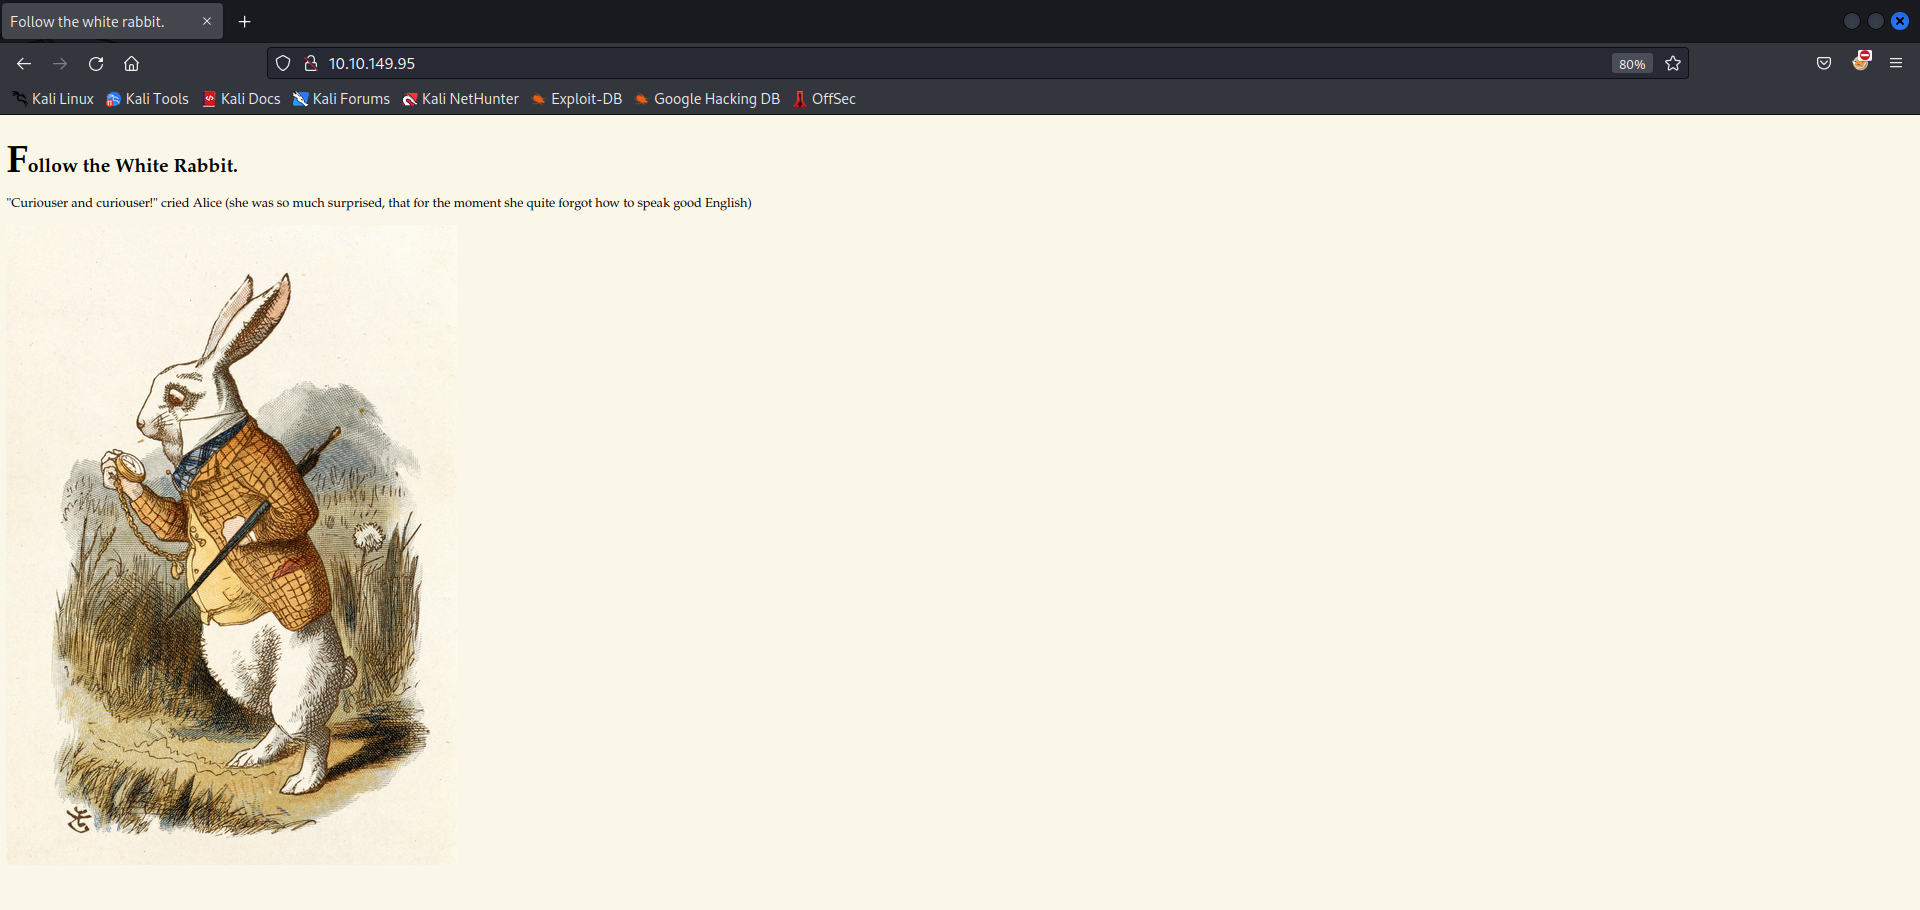The height and width of the screenshot is (910, 1920).
Task: Open the Firefox application menu
Action: coord(1896,63)
